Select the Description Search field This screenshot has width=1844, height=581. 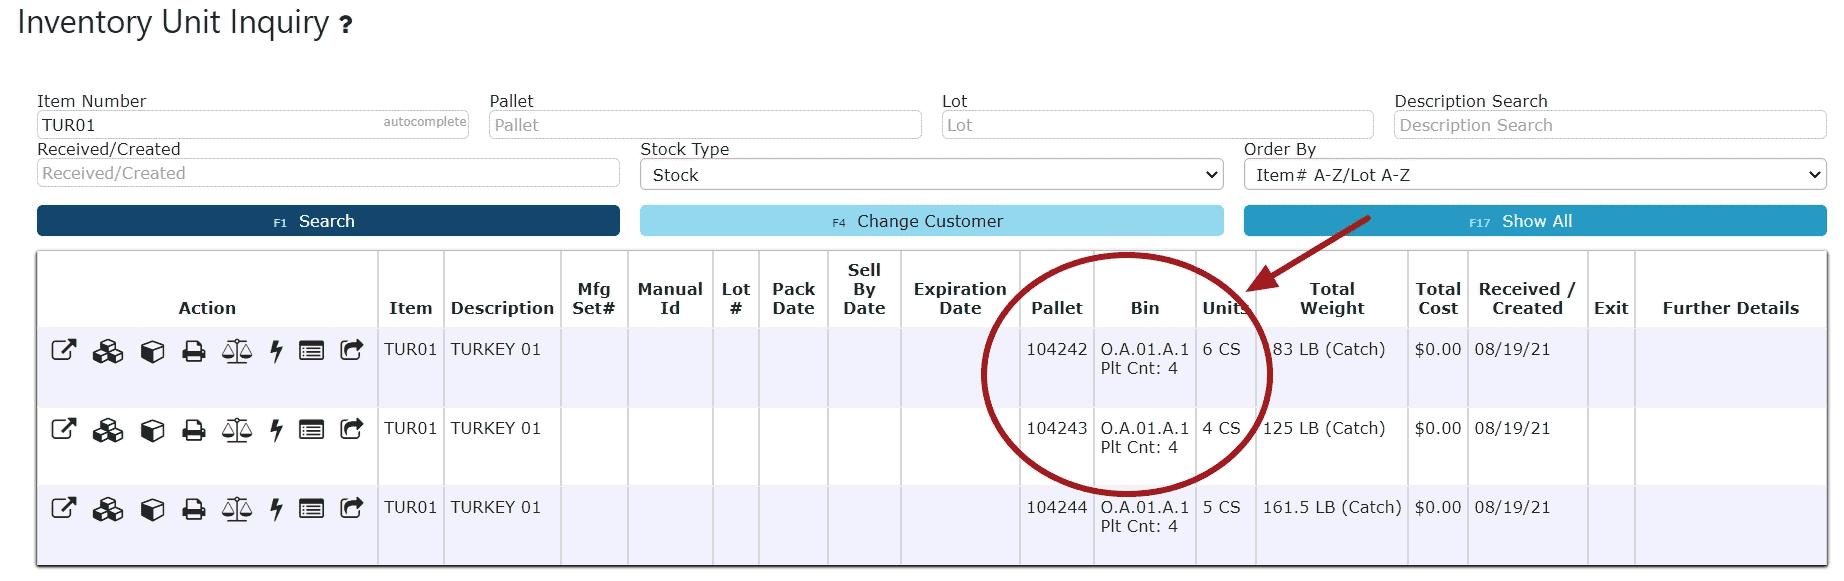pyautogui.click(x=1610, y=125)
